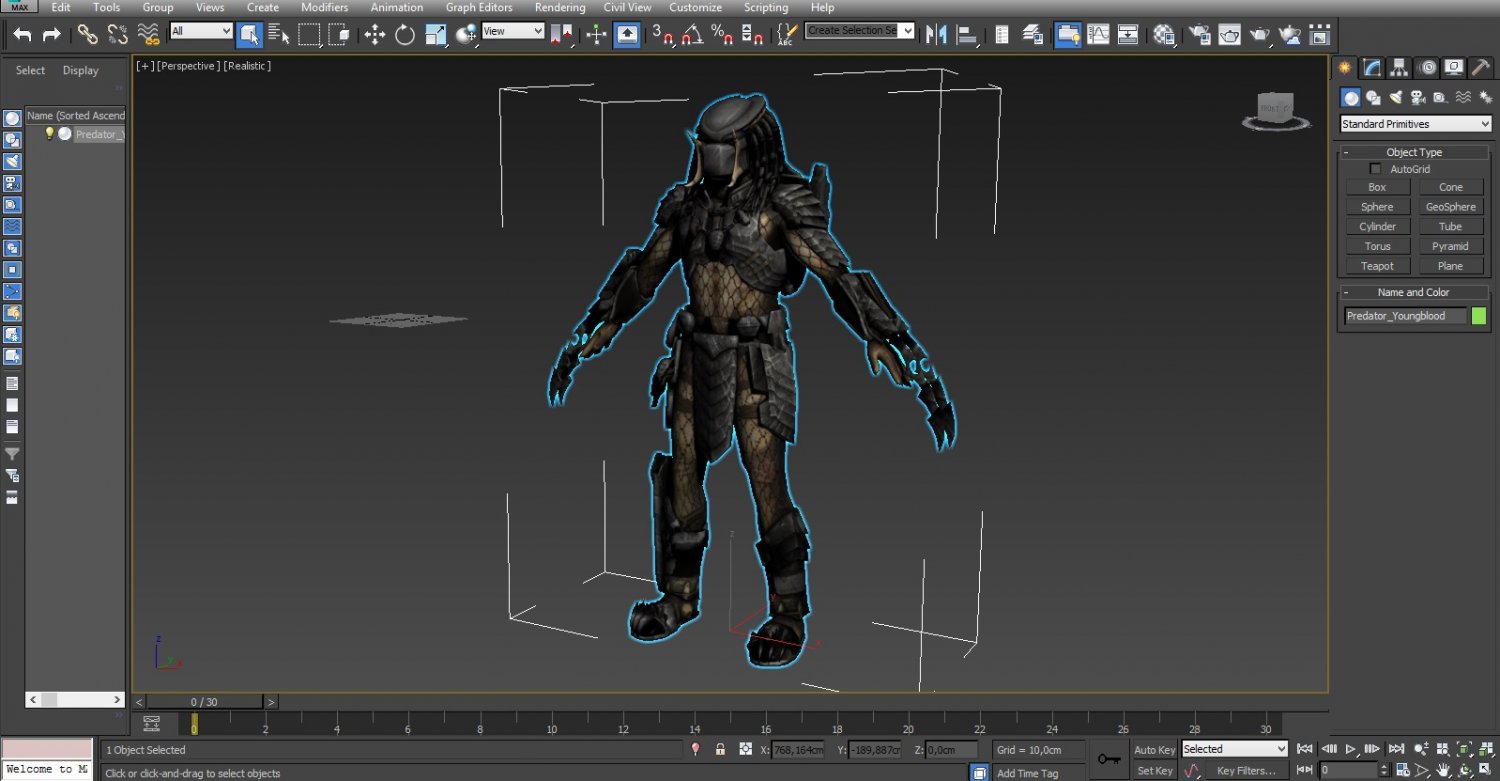Select the Select and Move tool
This screenshot has width=1500, height=781.
(x=375, y=34)
